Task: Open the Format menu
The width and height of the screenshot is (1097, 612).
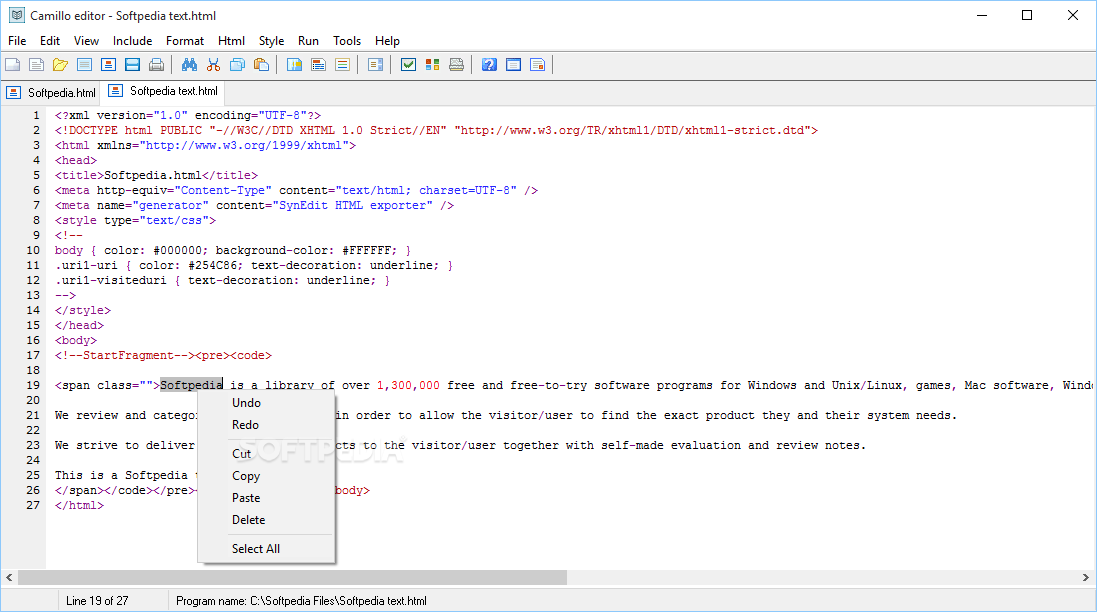Action: [185, 41]
